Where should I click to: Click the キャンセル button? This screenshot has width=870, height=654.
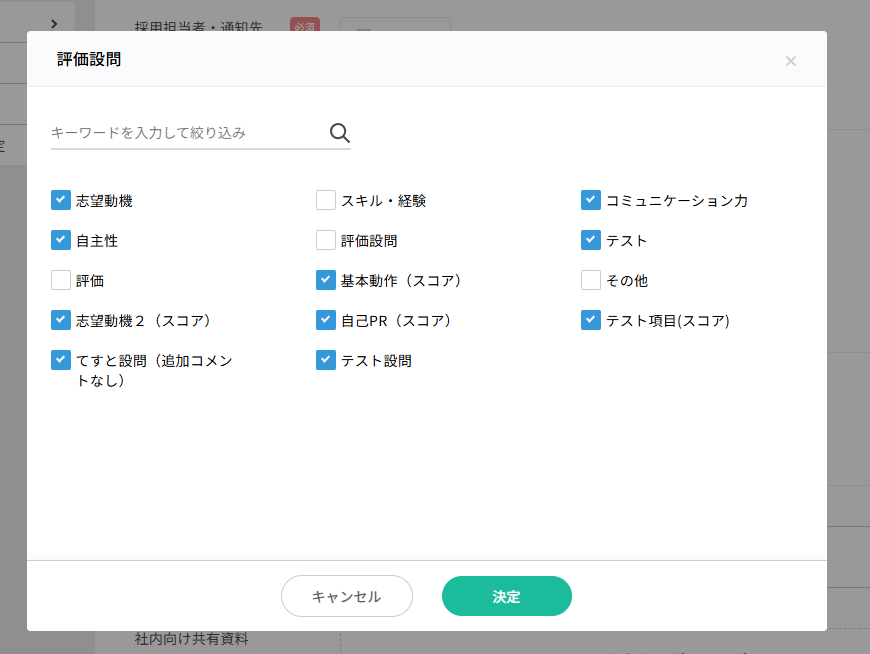(346, 596)
